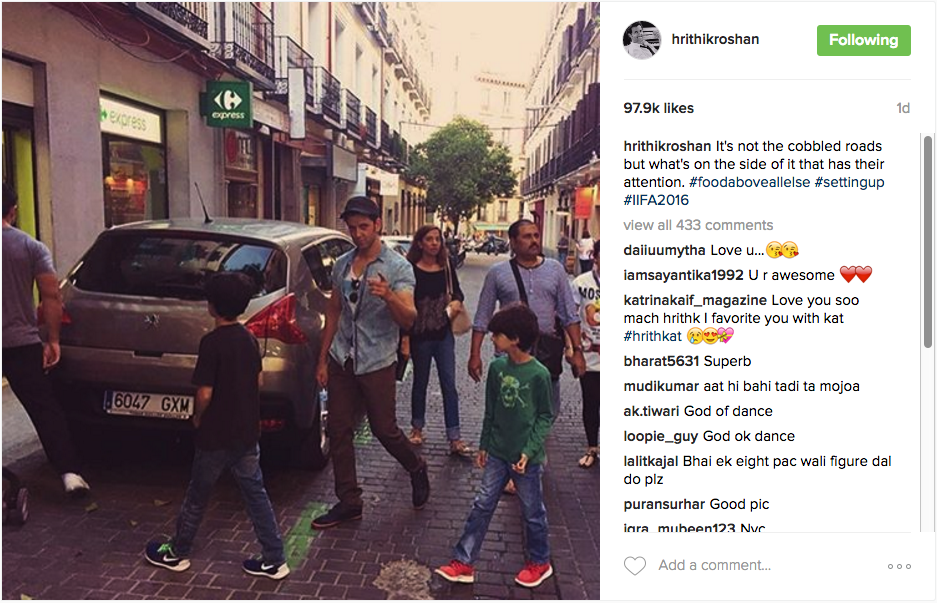This screenshot has height=603, width=937.
Task: Visit iamsayantika1992 commenter profile
Action: click(684, 276)
